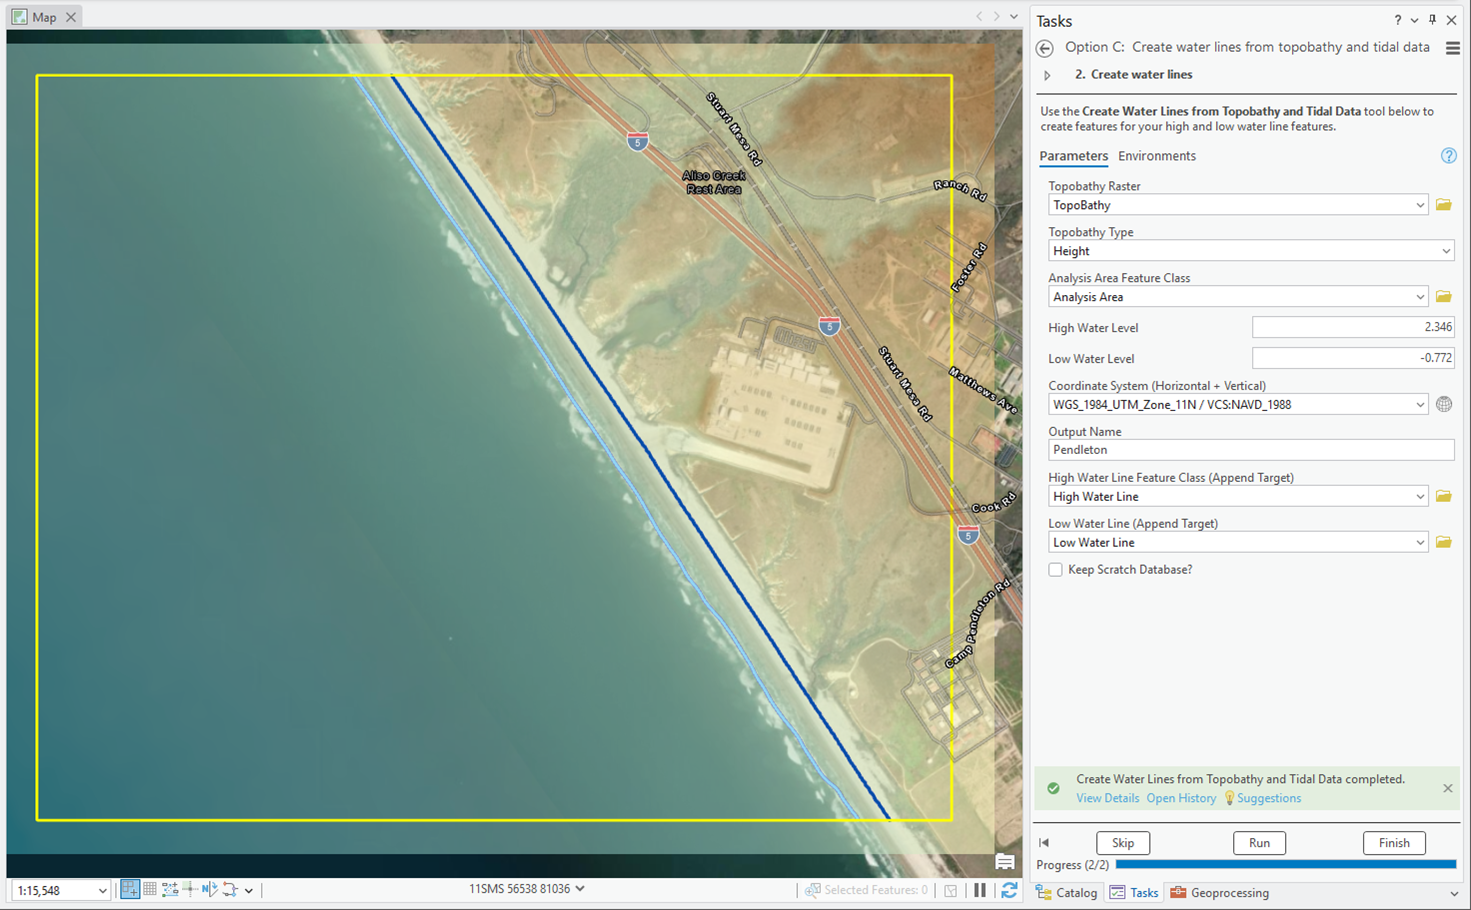
Task: Open View Details link
Action: 1107,798
